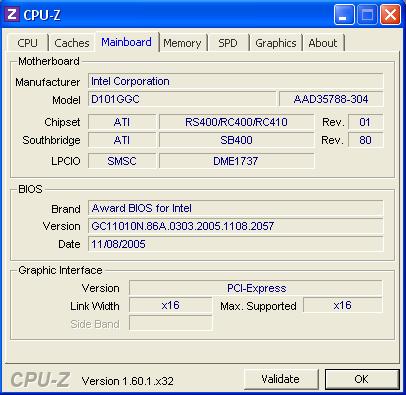Go to the Memory tab

coord(182,43)
